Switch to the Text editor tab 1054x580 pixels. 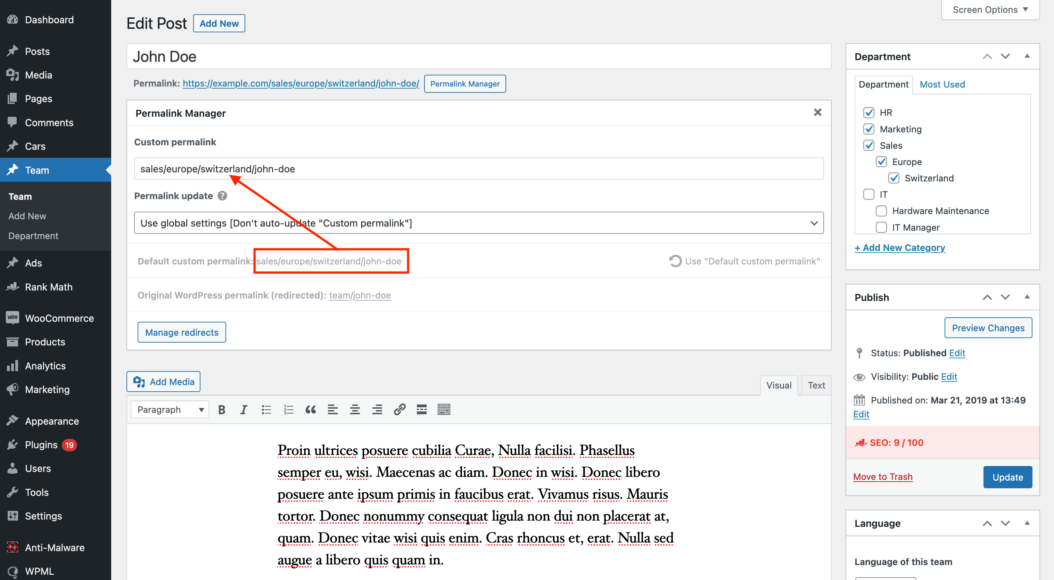tap(815, 384)
